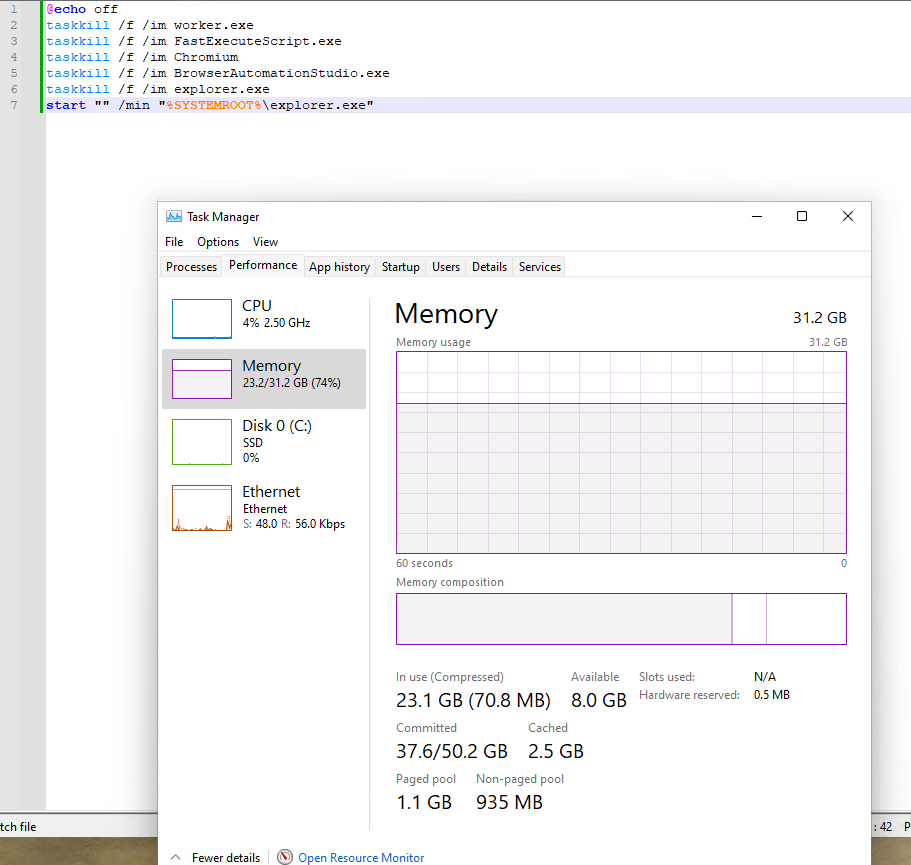Switch to the Users tab
Image resolution: width=911 pixels, height=865 pixels.
(446, 267)
